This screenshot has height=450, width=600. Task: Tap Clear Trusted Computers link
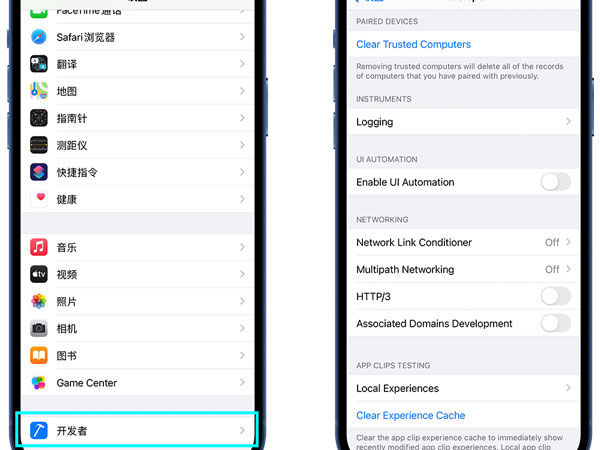click(413, 44)
